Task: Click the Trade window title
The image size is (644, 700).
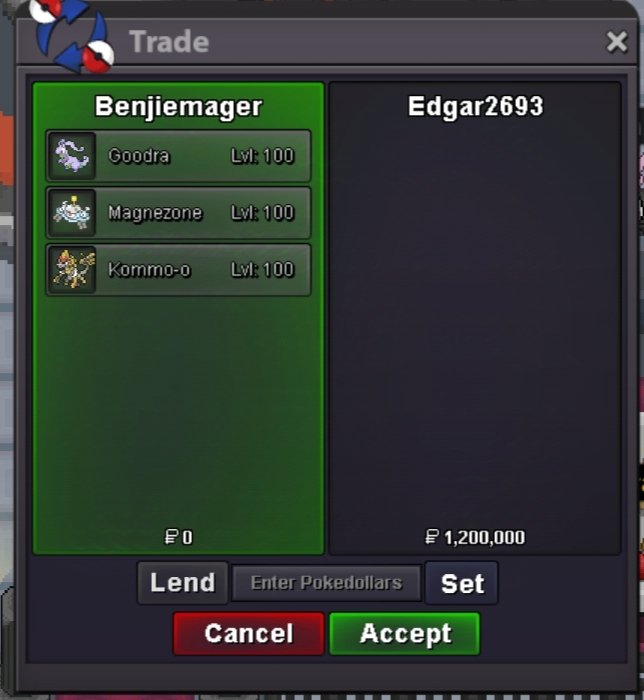Action: (169, 42)
